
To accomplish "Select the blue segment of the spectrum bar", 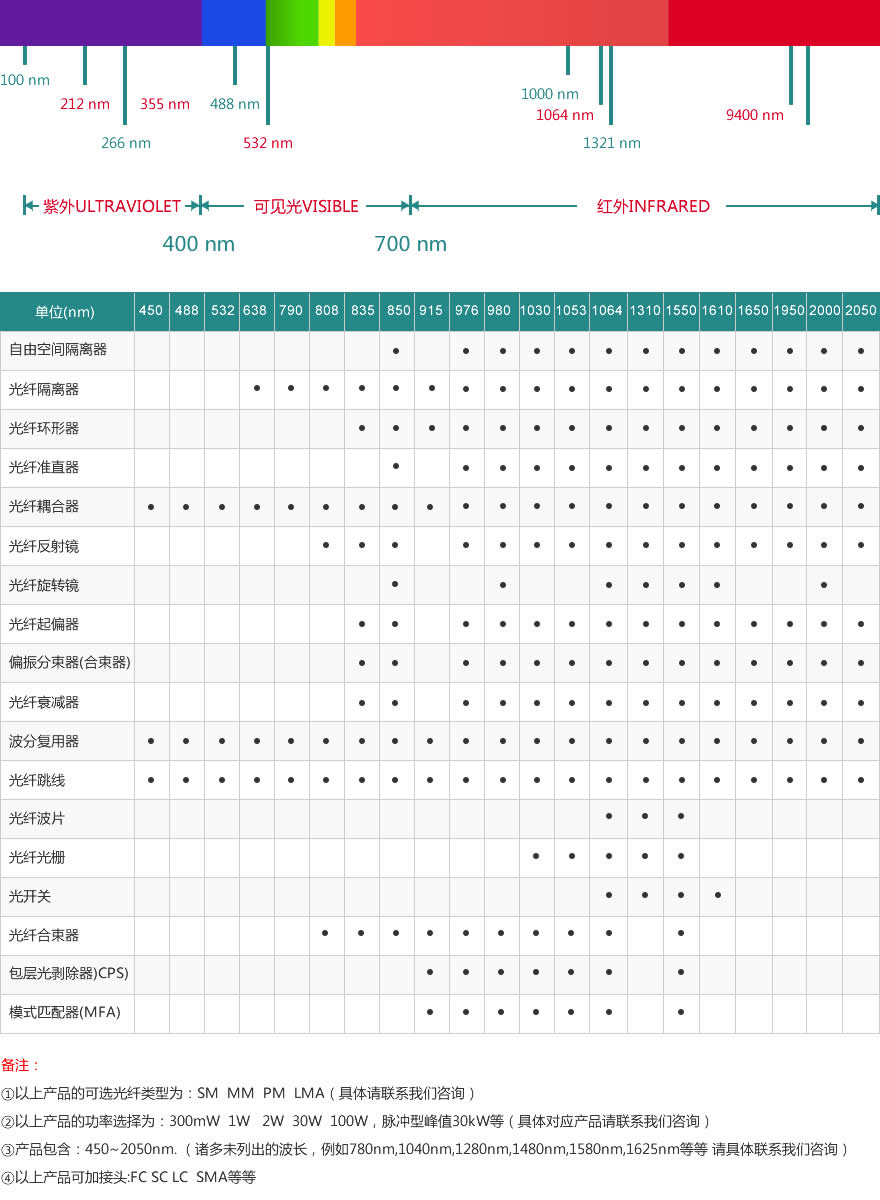I will coord(233,22).
